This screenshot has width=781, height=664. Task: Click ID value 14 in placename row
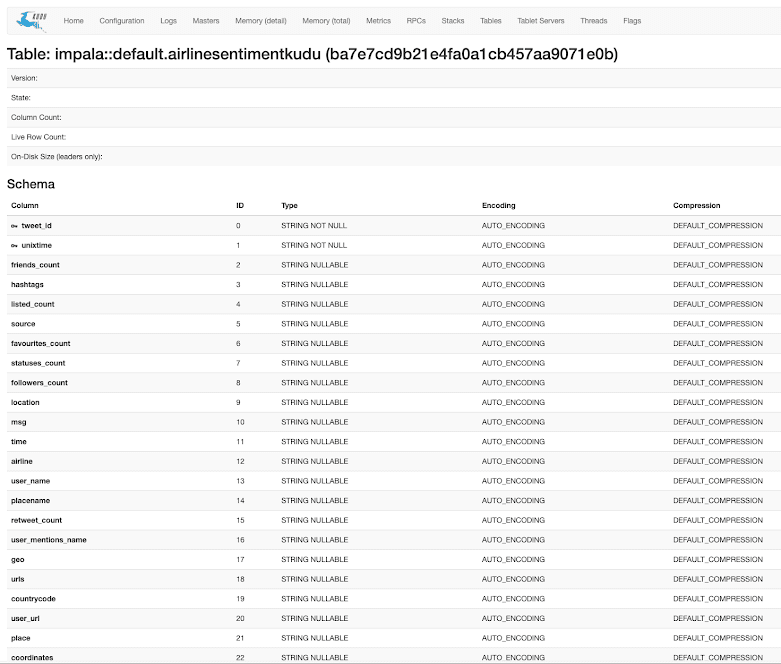[240, 501]
